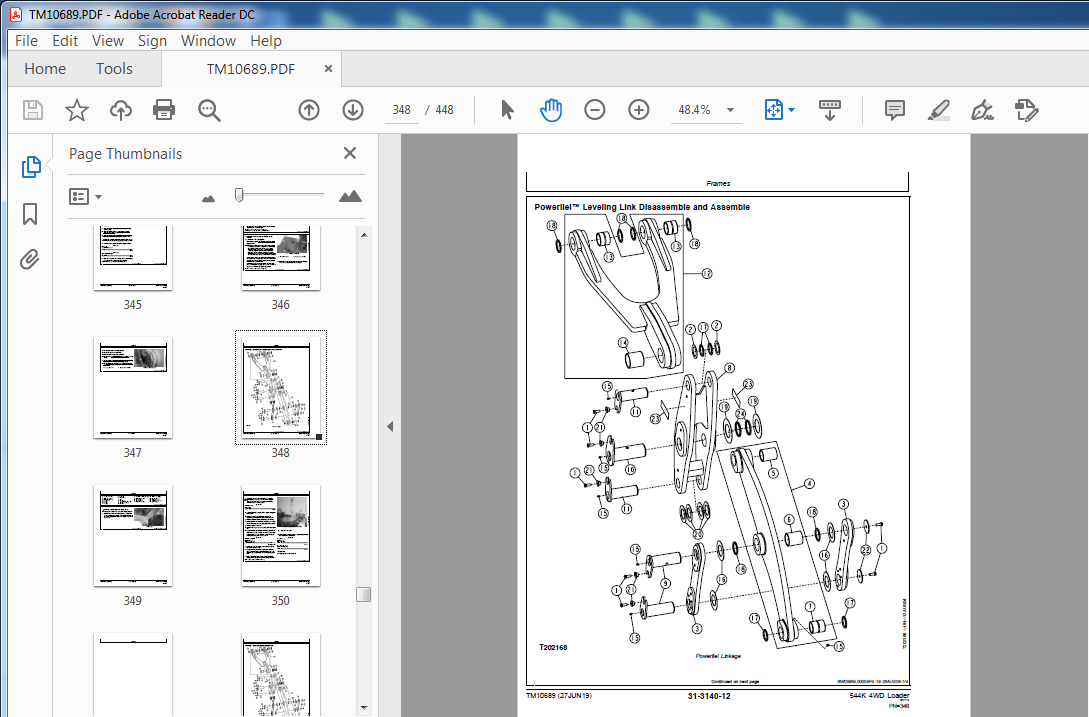Open the zoom level dropdown
Image resolution: width=1089 pixels, height=717 pixels.
click(x=730, y=110)
